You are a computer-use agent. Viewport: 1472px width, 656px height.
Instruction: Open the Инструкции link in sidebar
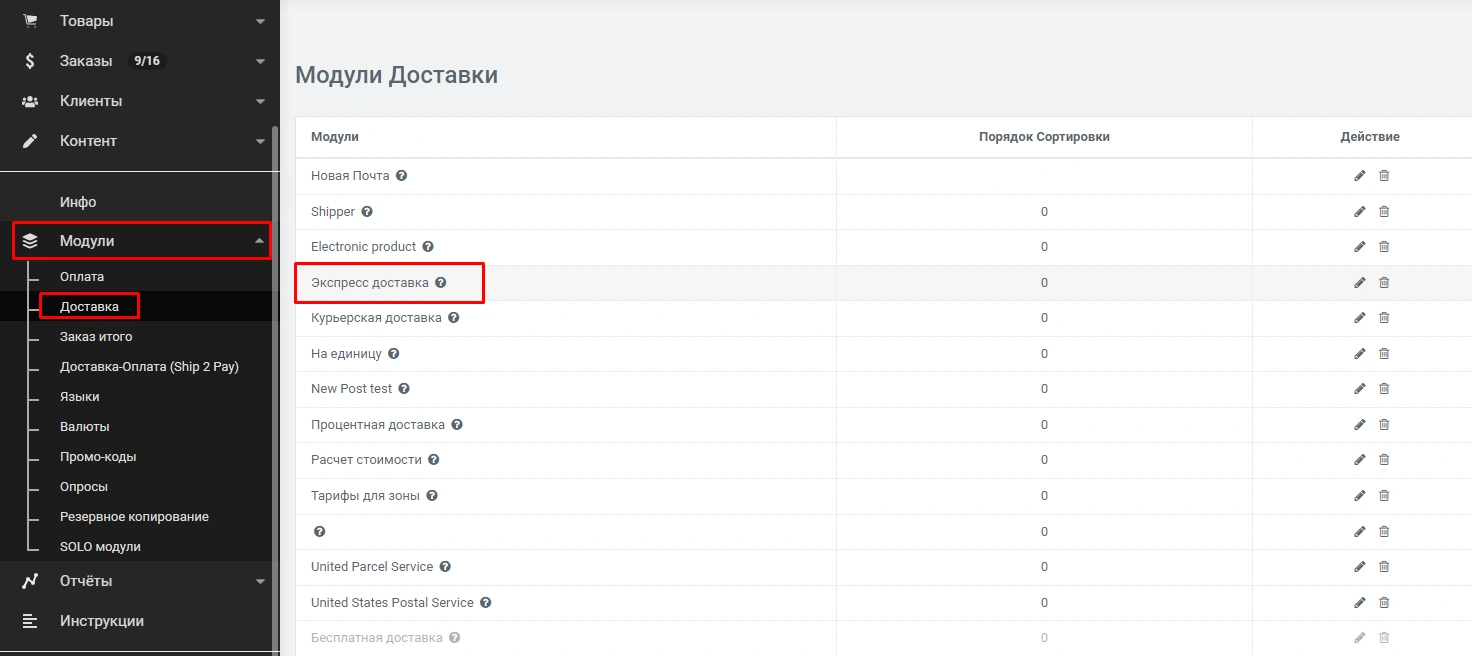point(101,621)
